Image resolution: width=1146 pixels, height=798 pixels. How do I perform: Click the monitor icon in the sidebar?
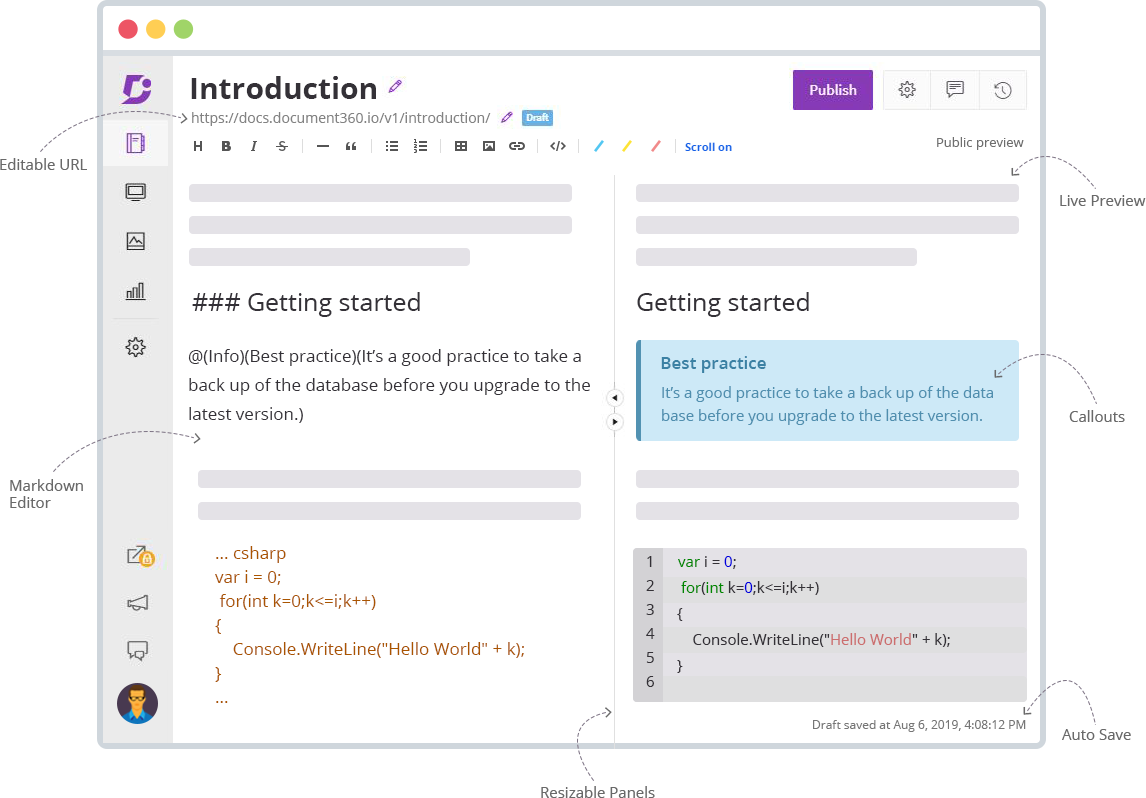[136, 192]
